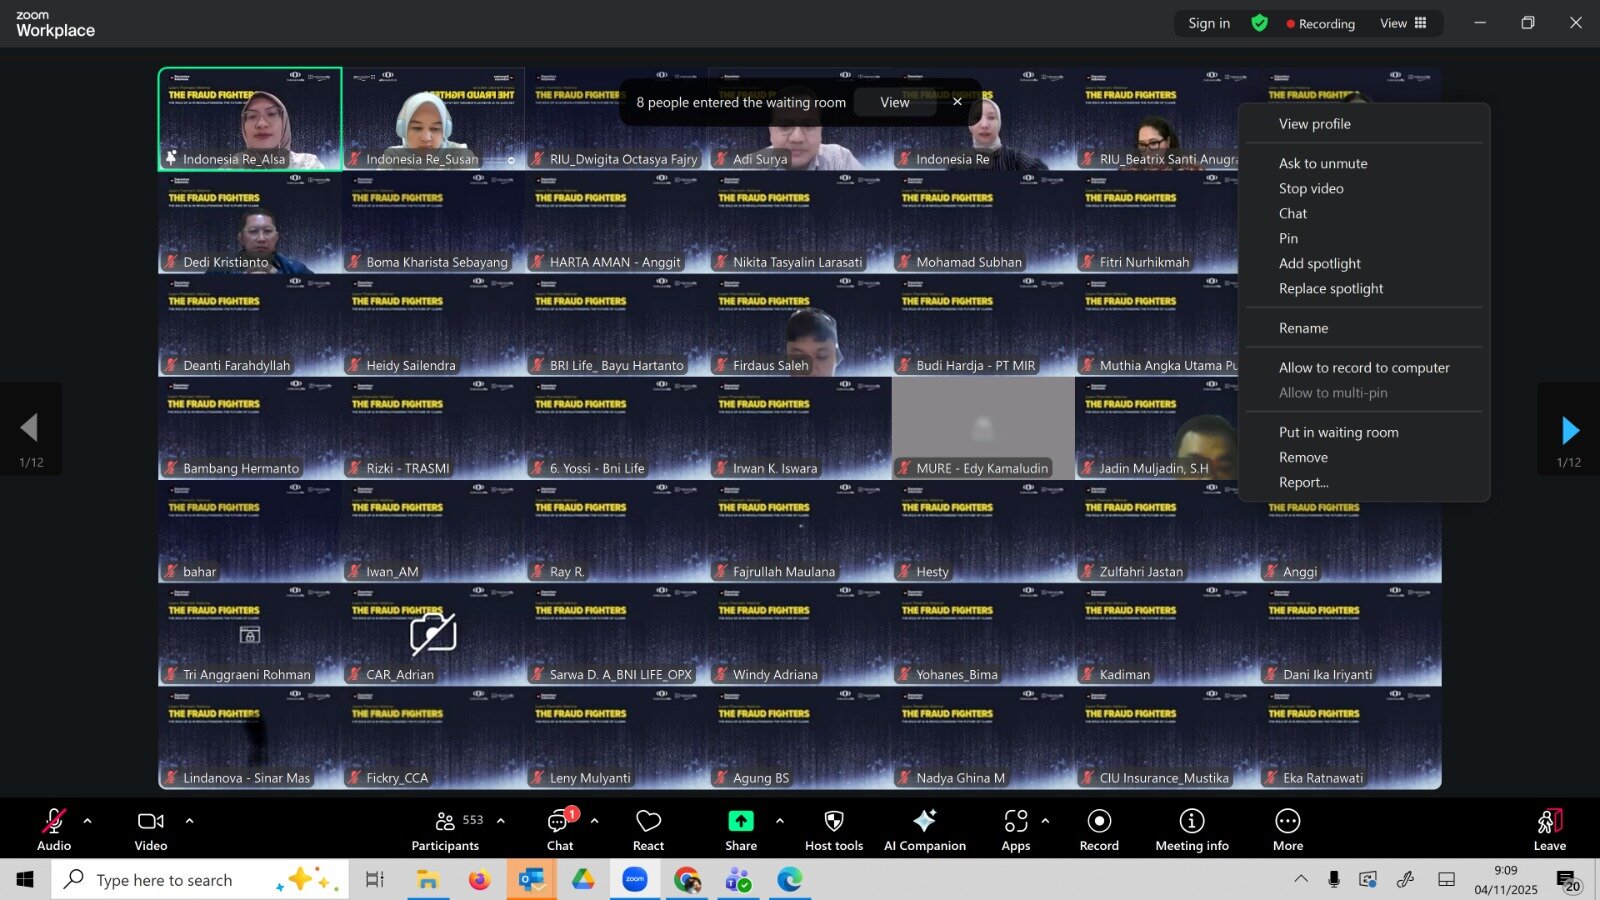
Task: Open the View layout dropdown
Action: [x=1403, y=23]
